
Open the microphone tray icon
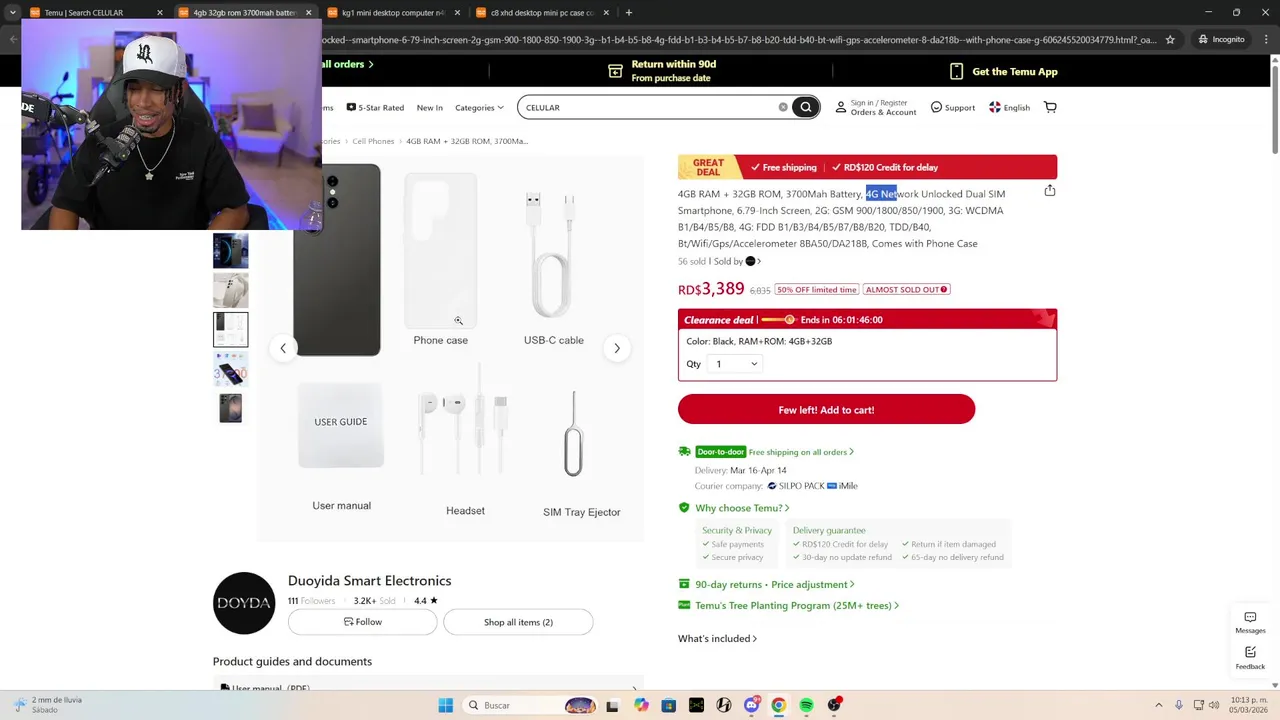(x=1179, y=705)
